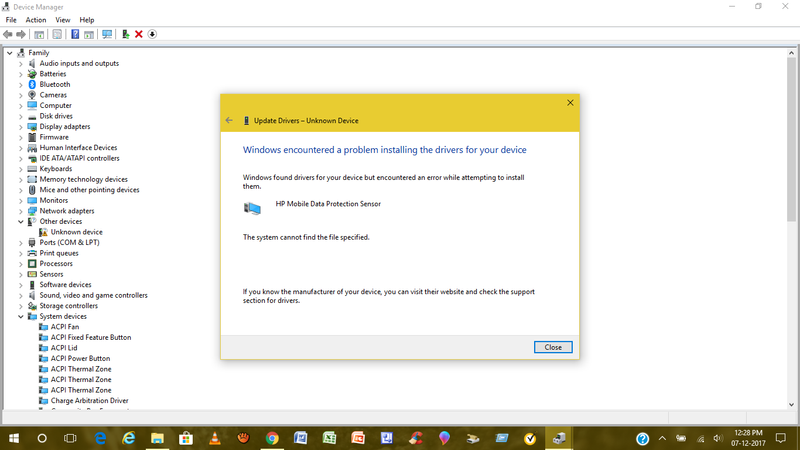800x450 pixels.
Task: Open the Help menu
Action: point(87,20)
